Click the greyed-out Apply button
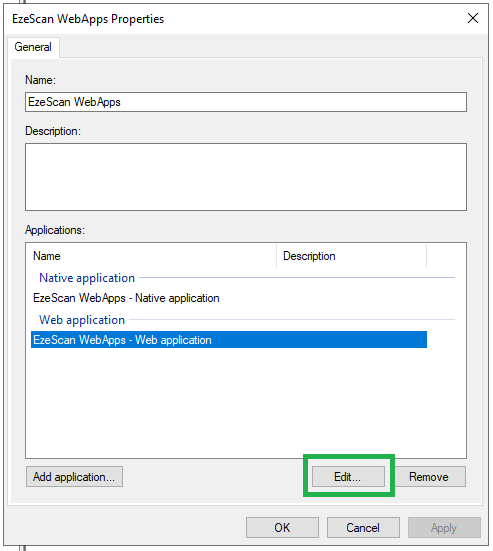The height and width of the screenshot is (551, 493). tap(444, 527)
